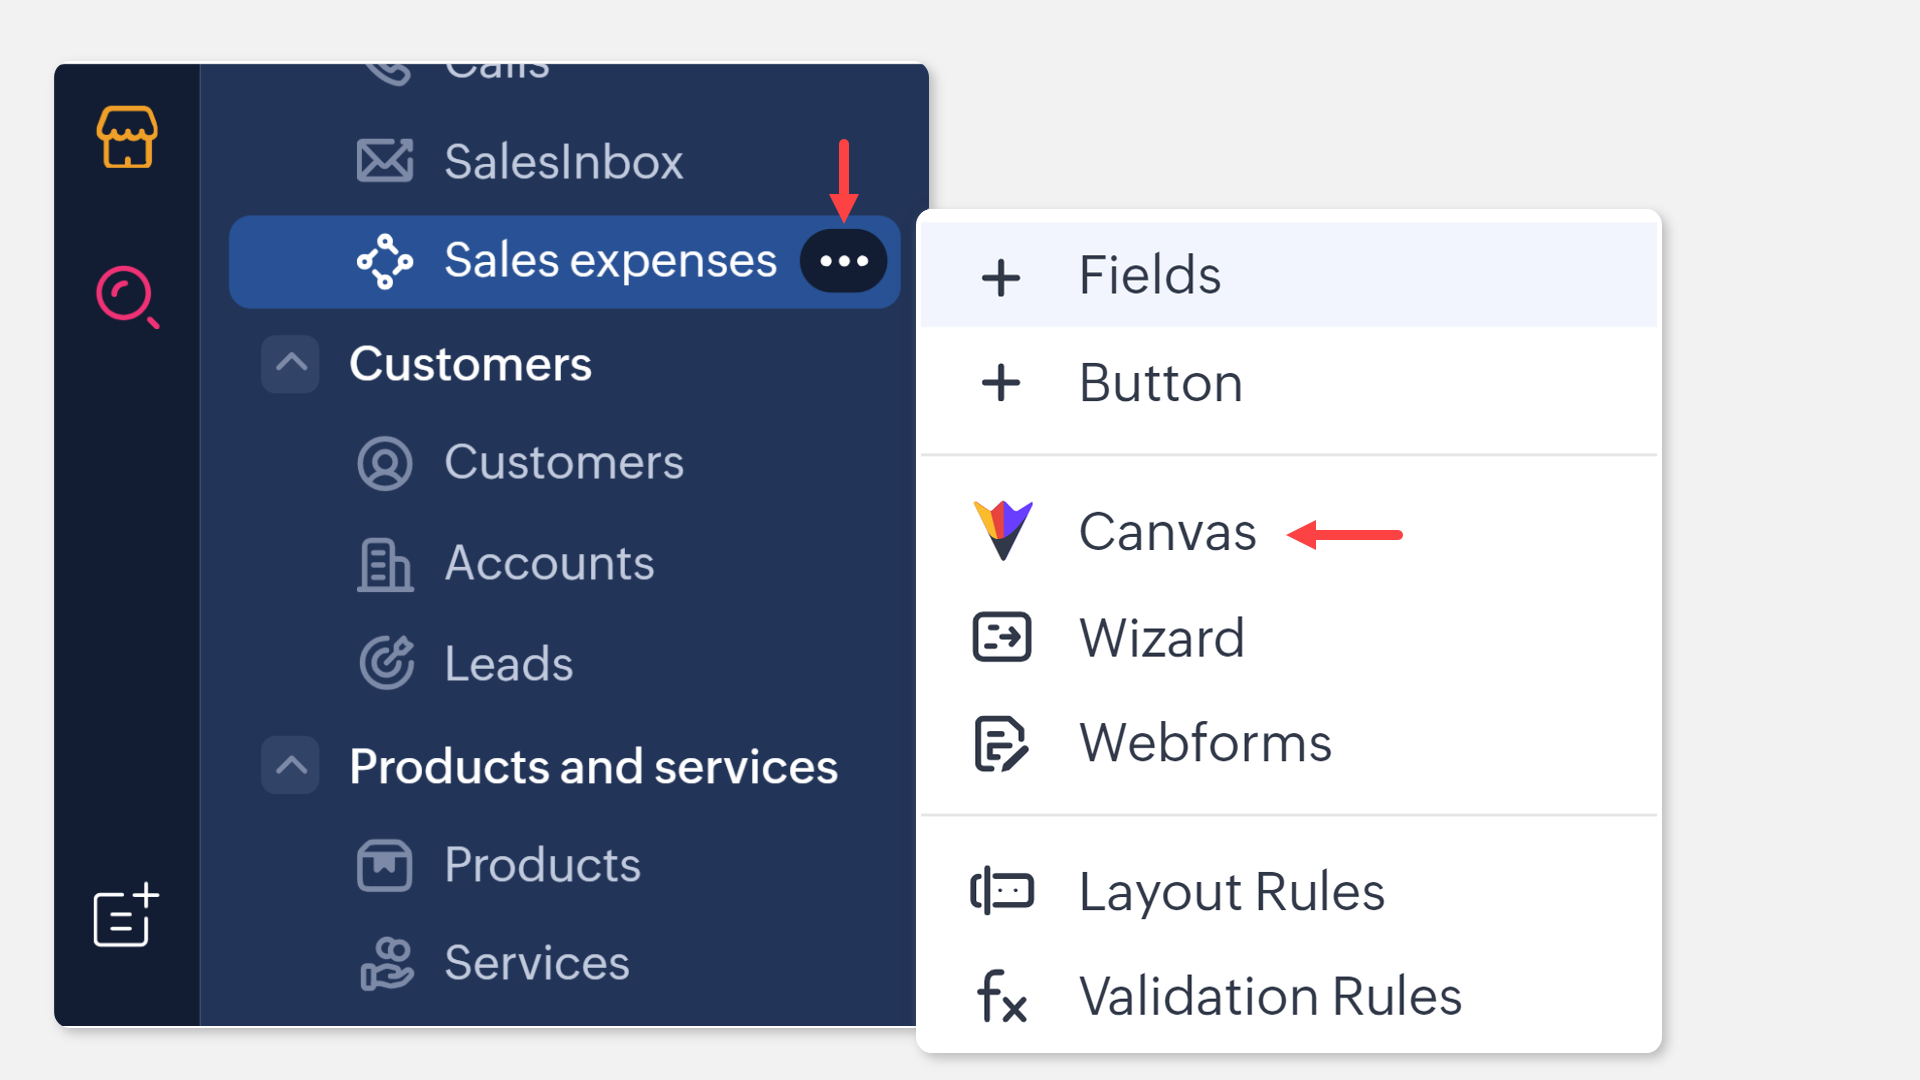Select the Sales expenses module
1920x1080 pixels.
tap(609, 261)
